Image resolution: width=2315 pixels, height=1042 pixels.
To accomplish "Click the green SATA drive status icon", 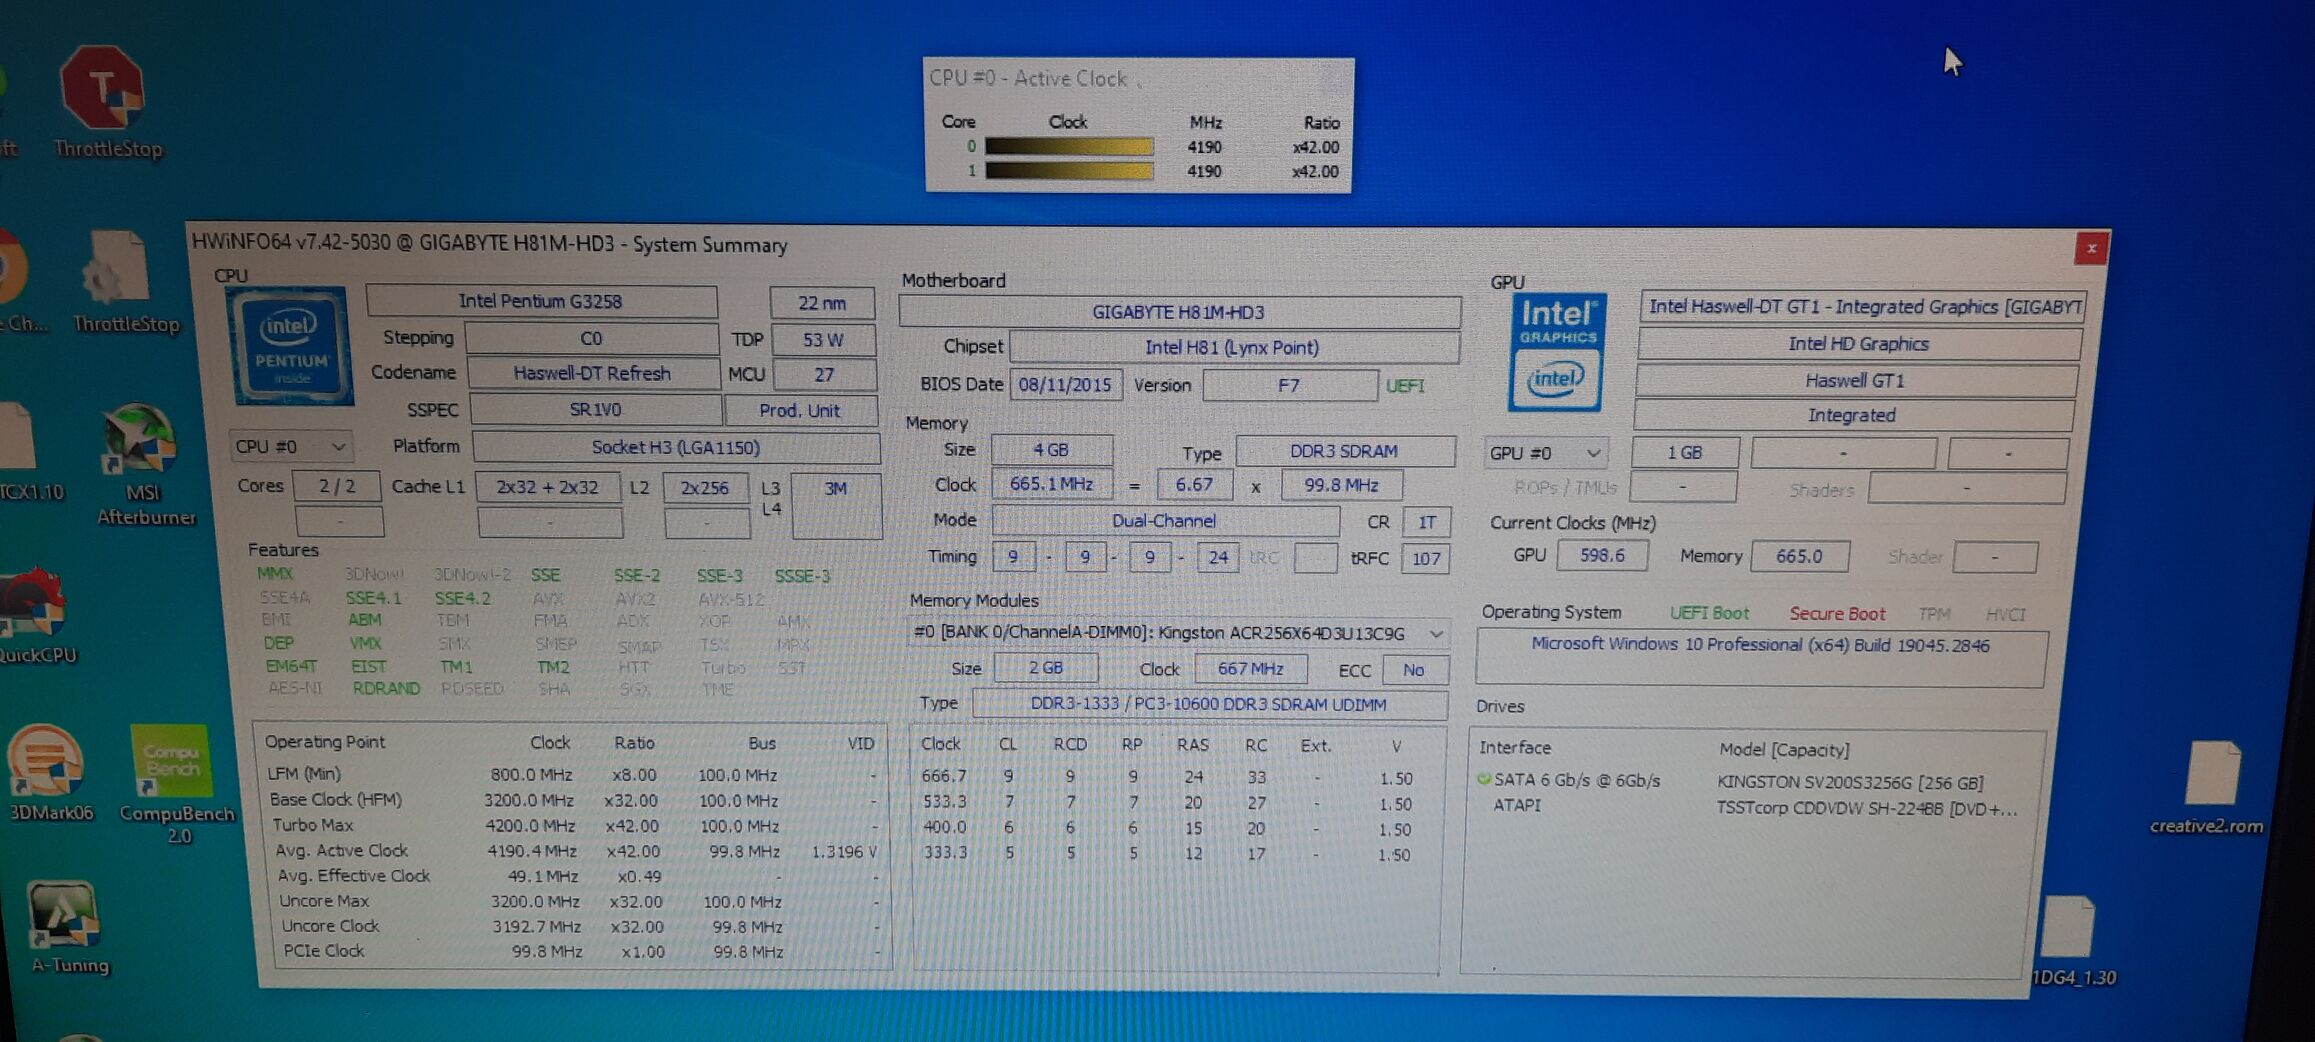I will tap(1484, 779).
